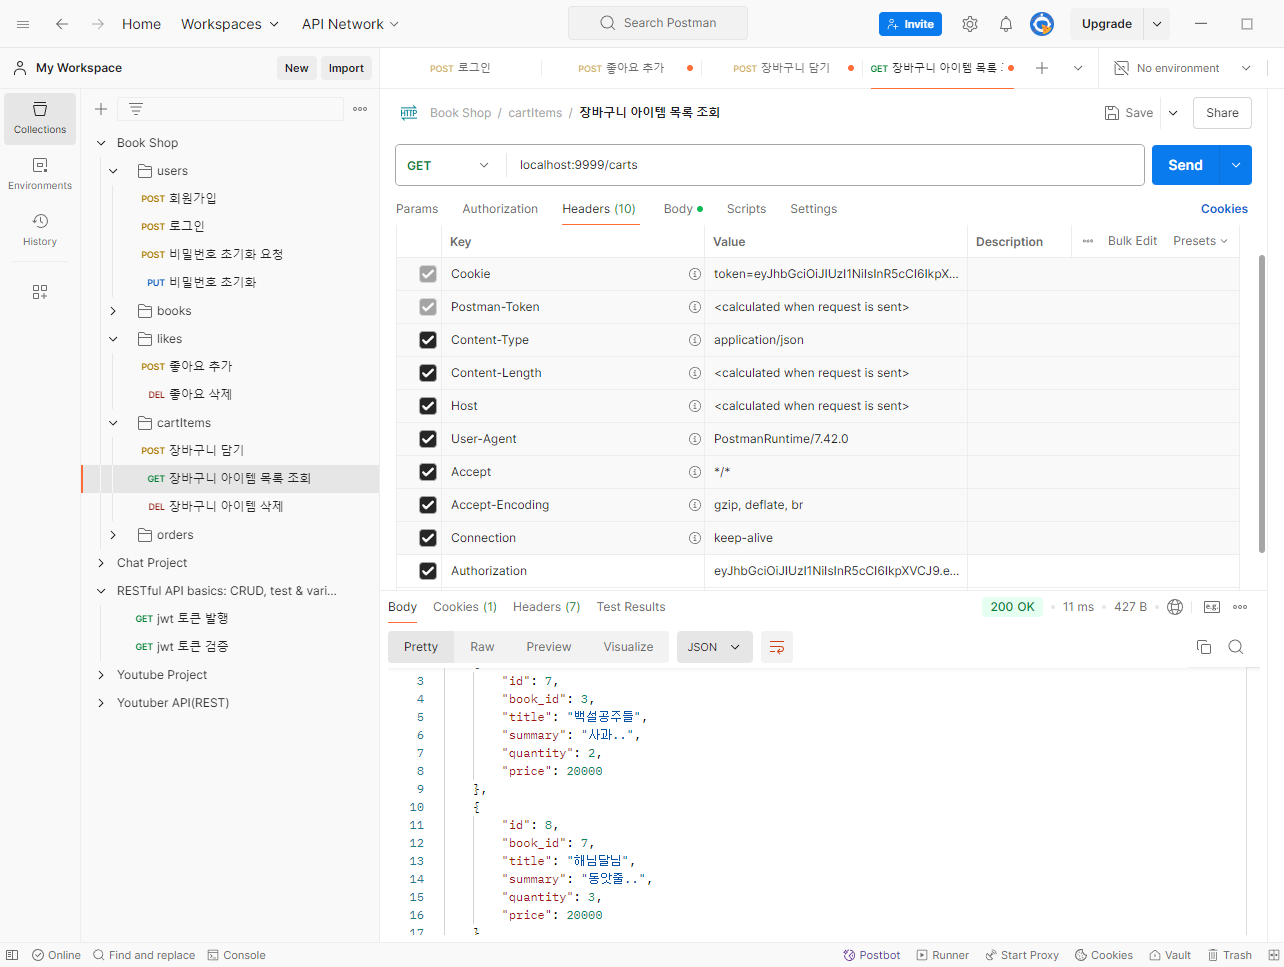Go forward with the right arrow
This screenshot has height=967, width=1284.
[x=97, y=24]
